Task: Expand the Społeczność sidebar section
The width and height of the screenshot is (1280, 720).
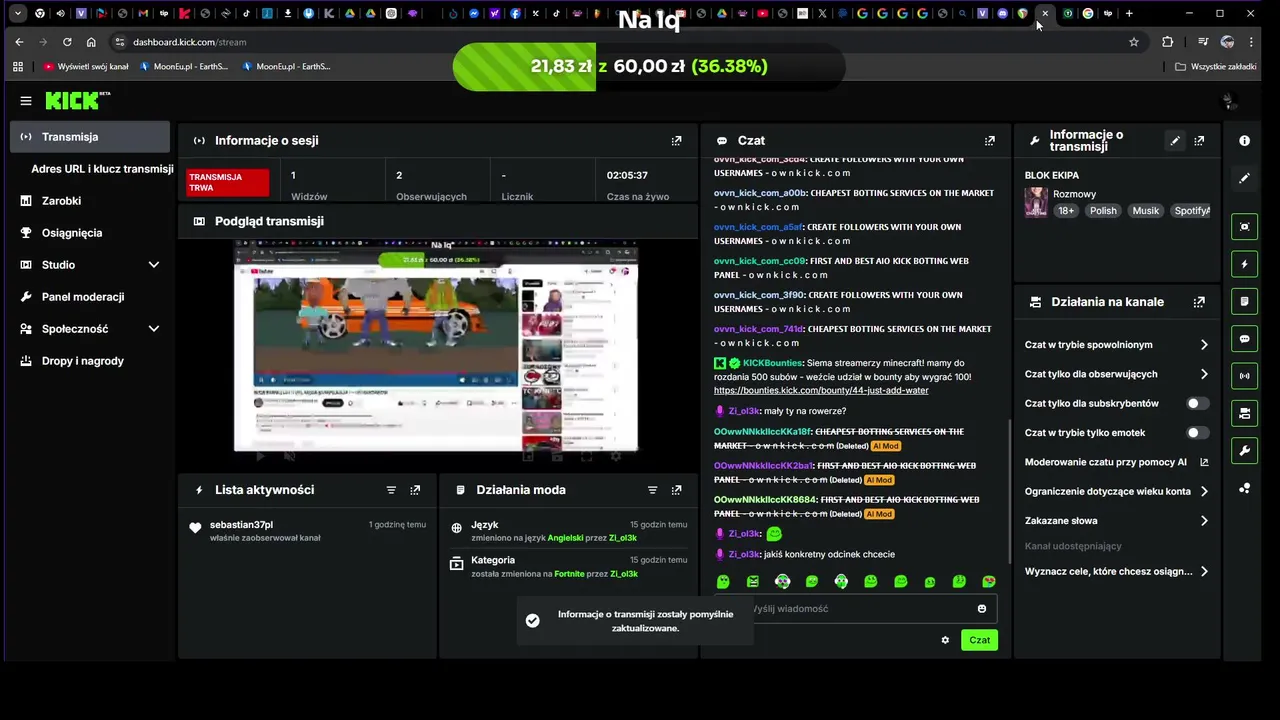Action: [154, 329]
